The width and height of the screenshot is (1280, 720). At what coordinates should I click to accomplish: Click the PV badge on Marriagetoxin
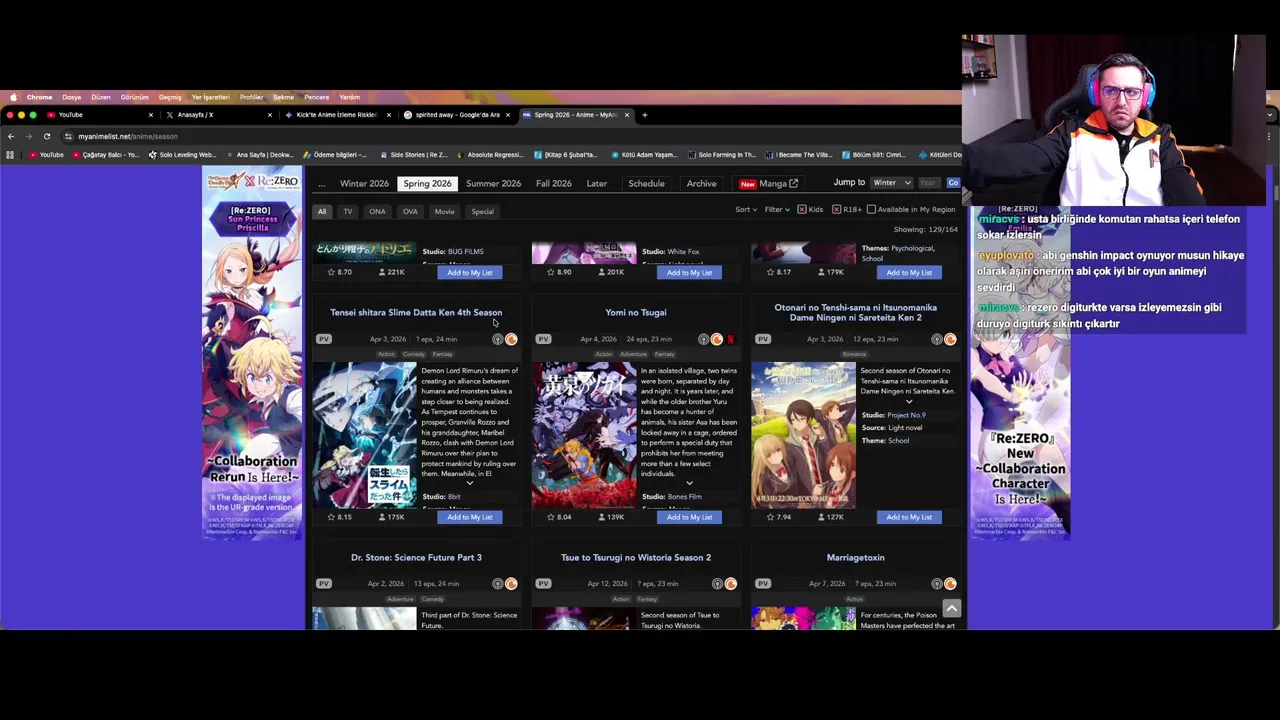pyautogui.click(x=763, y=583)
